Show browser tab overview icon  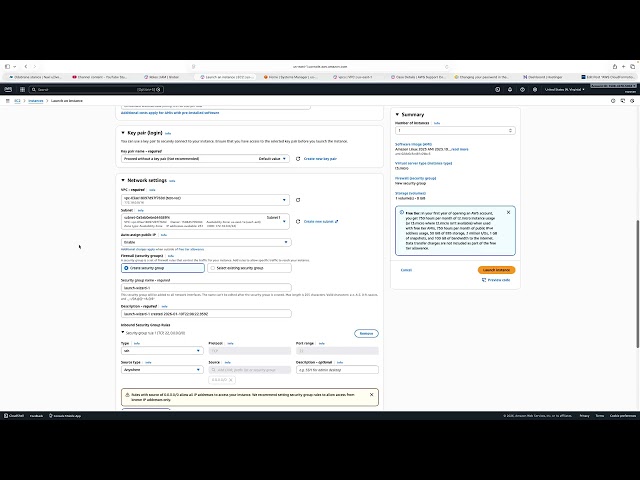(x=633, y=67)
